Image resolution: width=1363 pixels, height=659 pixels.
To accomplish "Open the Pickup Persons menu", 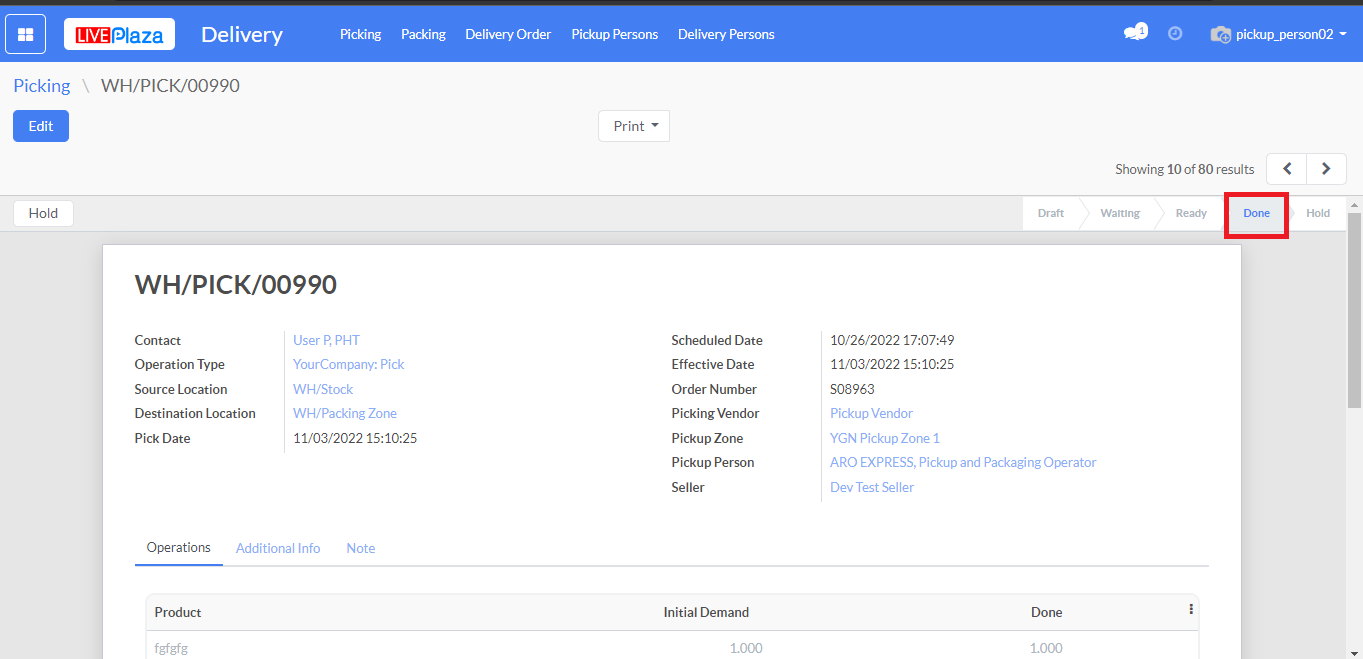I will [614, 34].
